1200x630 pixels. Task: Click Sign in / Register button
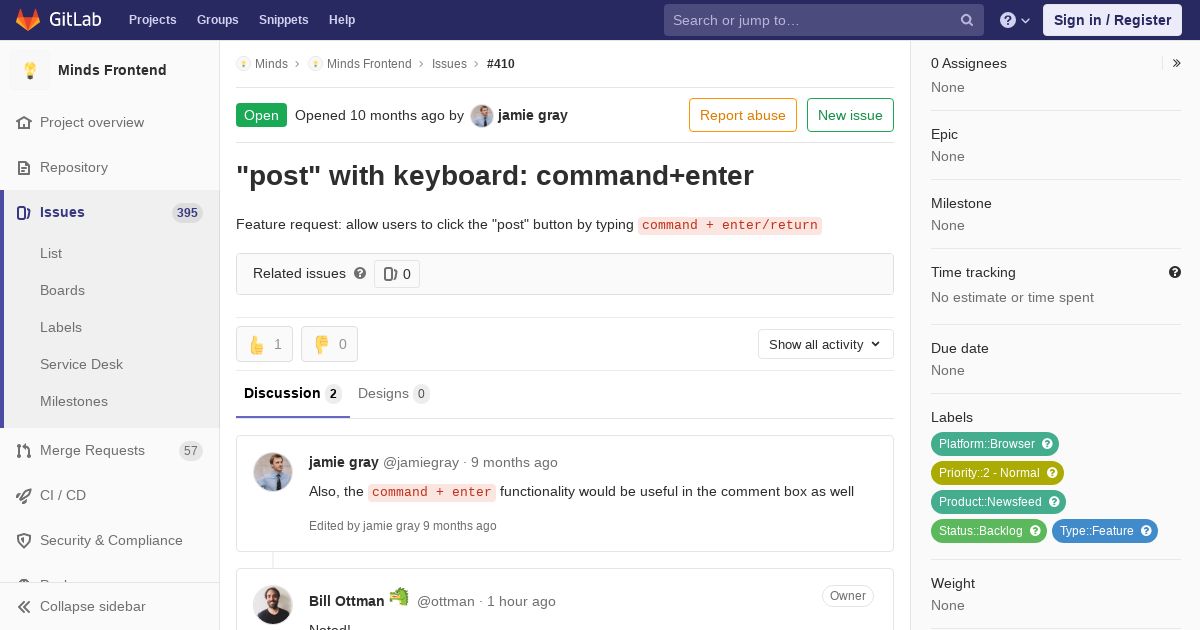point(1112,20)
